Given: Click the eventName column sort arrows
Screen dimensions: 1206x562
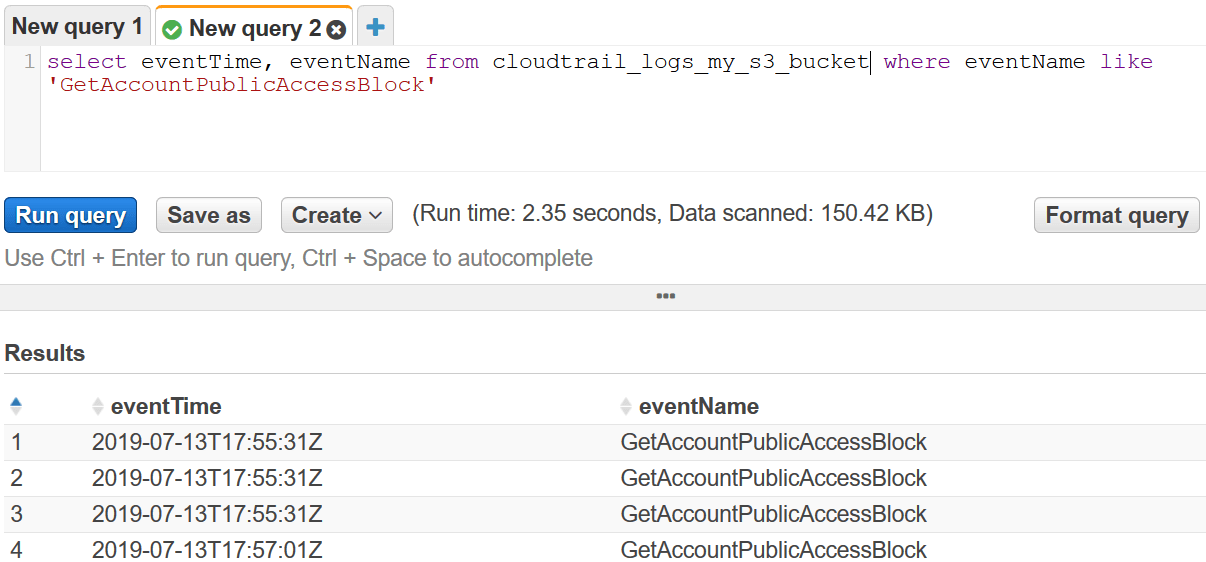Looking at the screenshot, I should pos(626,406).
